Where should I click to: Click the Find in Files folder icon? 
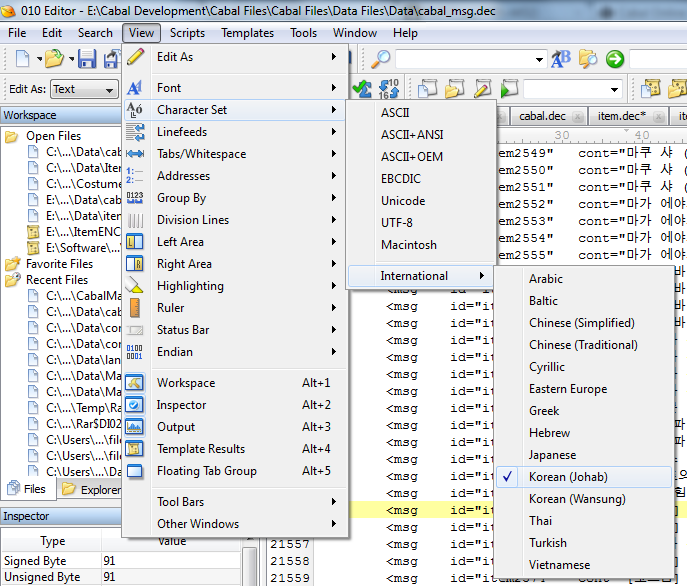tap(588, 59)
